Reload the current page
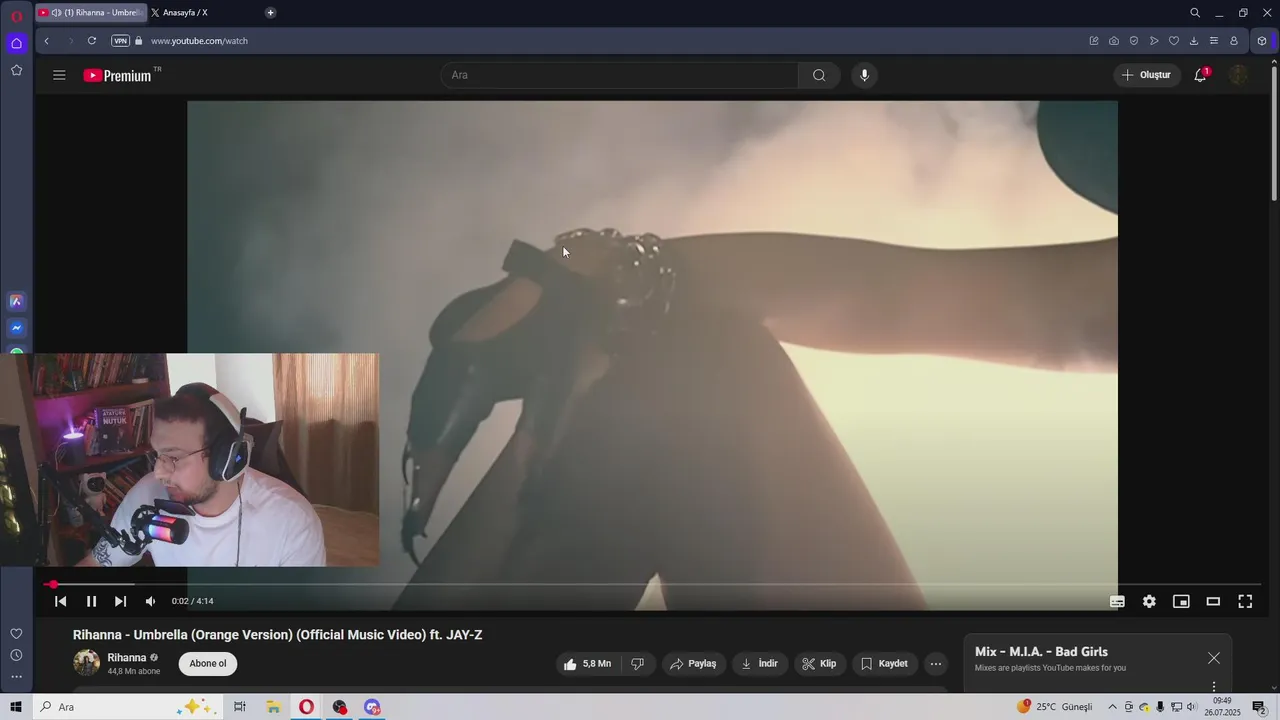Screen dimensions: 1280x720 pyautogui.click(x=92, y=41)
